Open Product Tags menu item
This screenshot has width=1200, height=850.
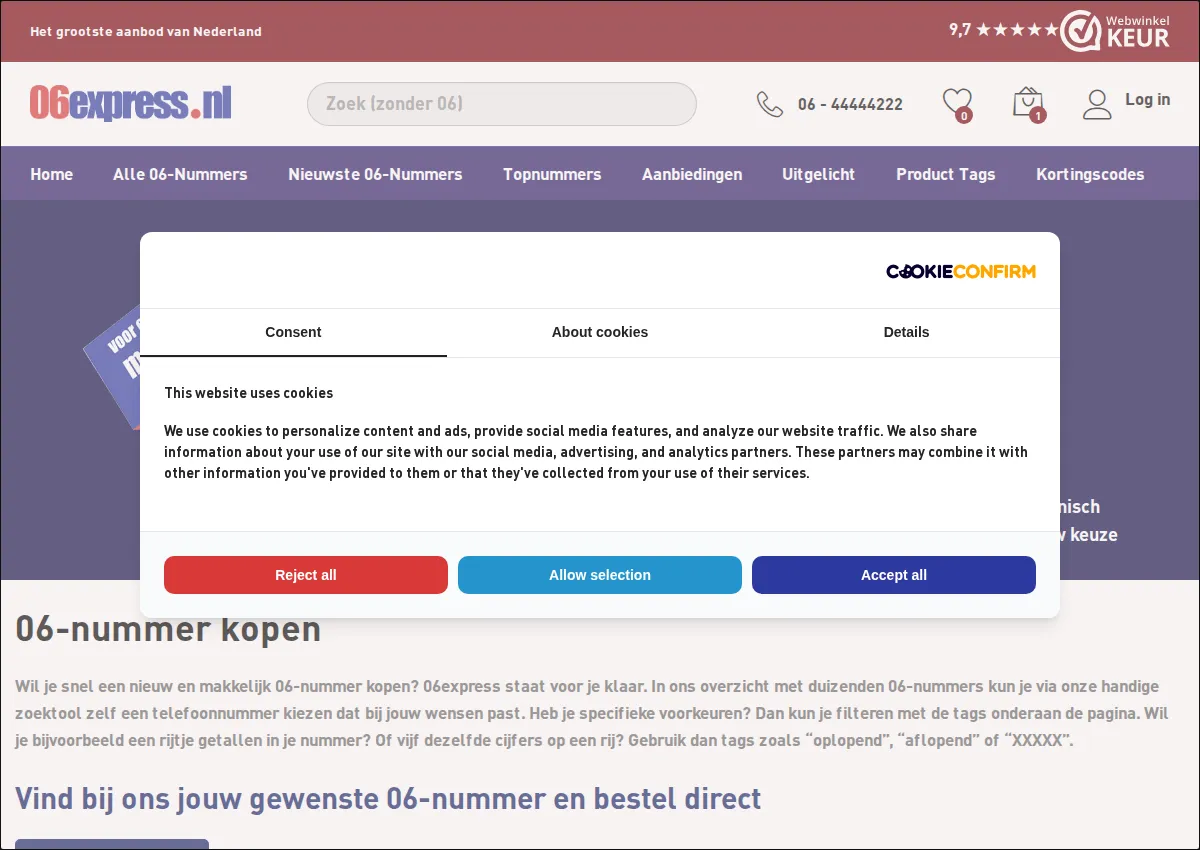tap(946, 174)
